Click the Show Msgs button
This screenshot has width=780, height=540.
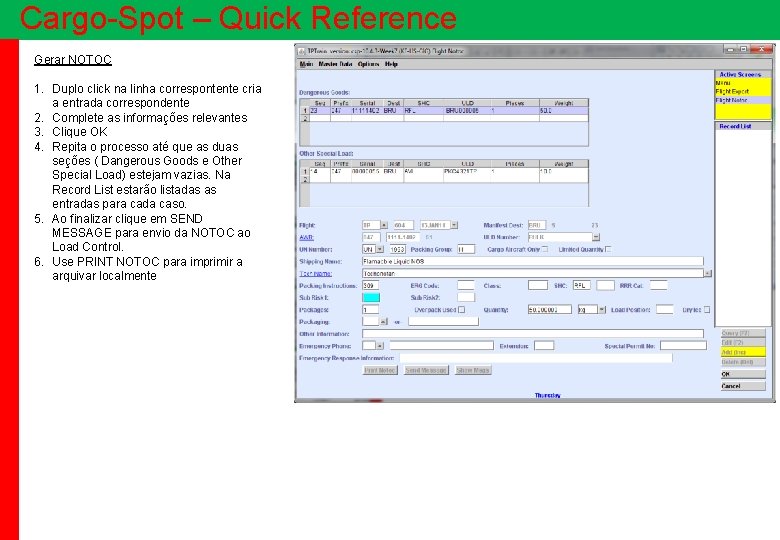(x=473, y=370)
